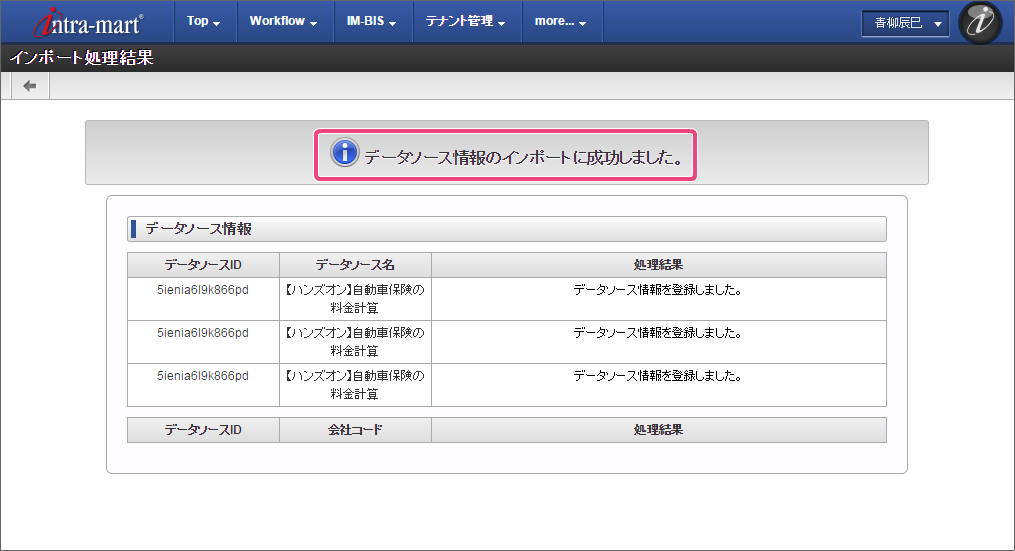Image resolution: width=1015 pixels, height=551 pixels.
Task: Select first row ID 5ienia6l9k866pd
Action: tap(203, 290)
